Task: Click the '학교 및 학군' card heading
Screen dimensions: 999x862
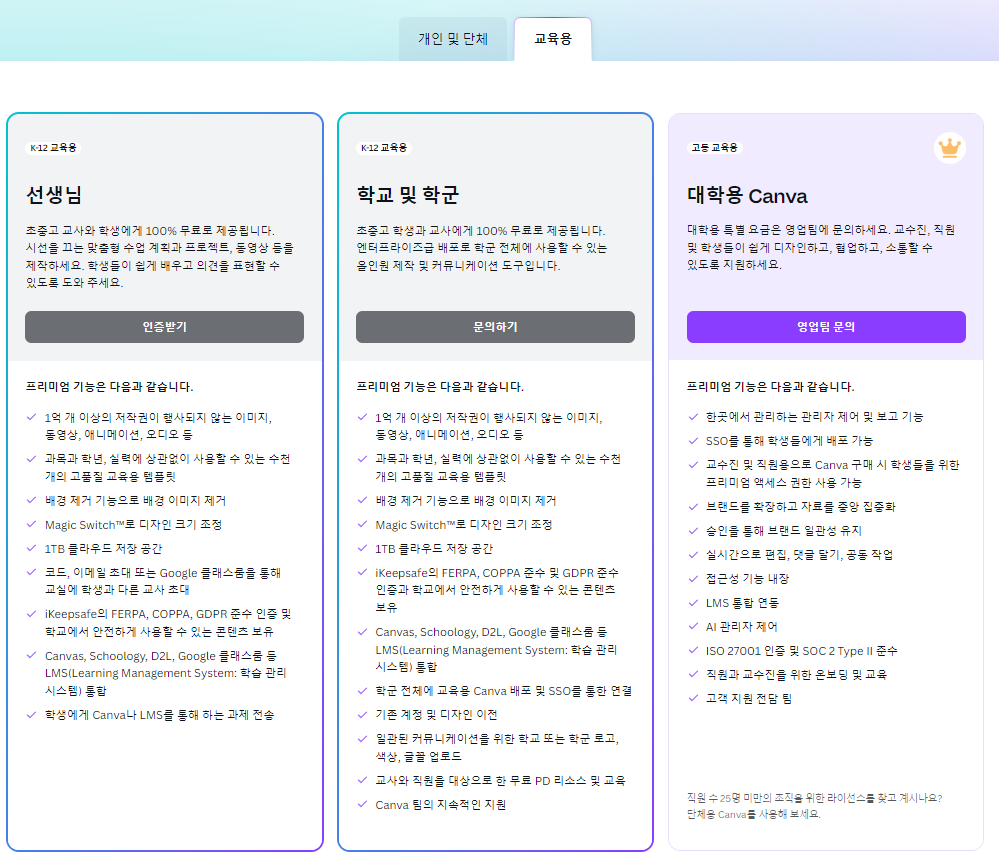Action: click(408, 195)
